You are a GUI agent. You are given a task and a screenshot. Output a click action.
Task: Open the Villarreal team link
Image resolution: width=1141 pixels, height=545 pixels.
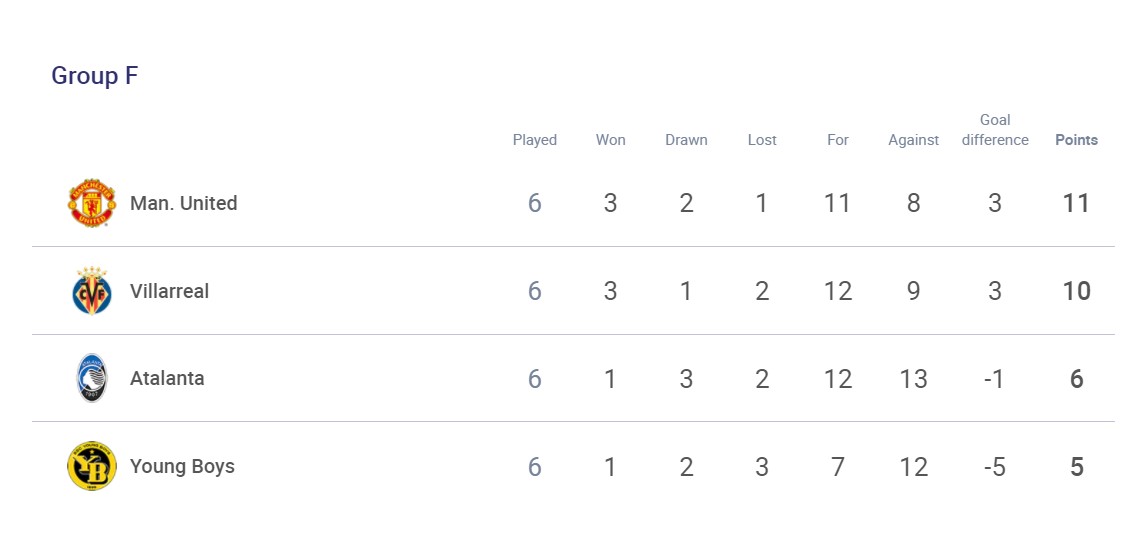point(169,291)
